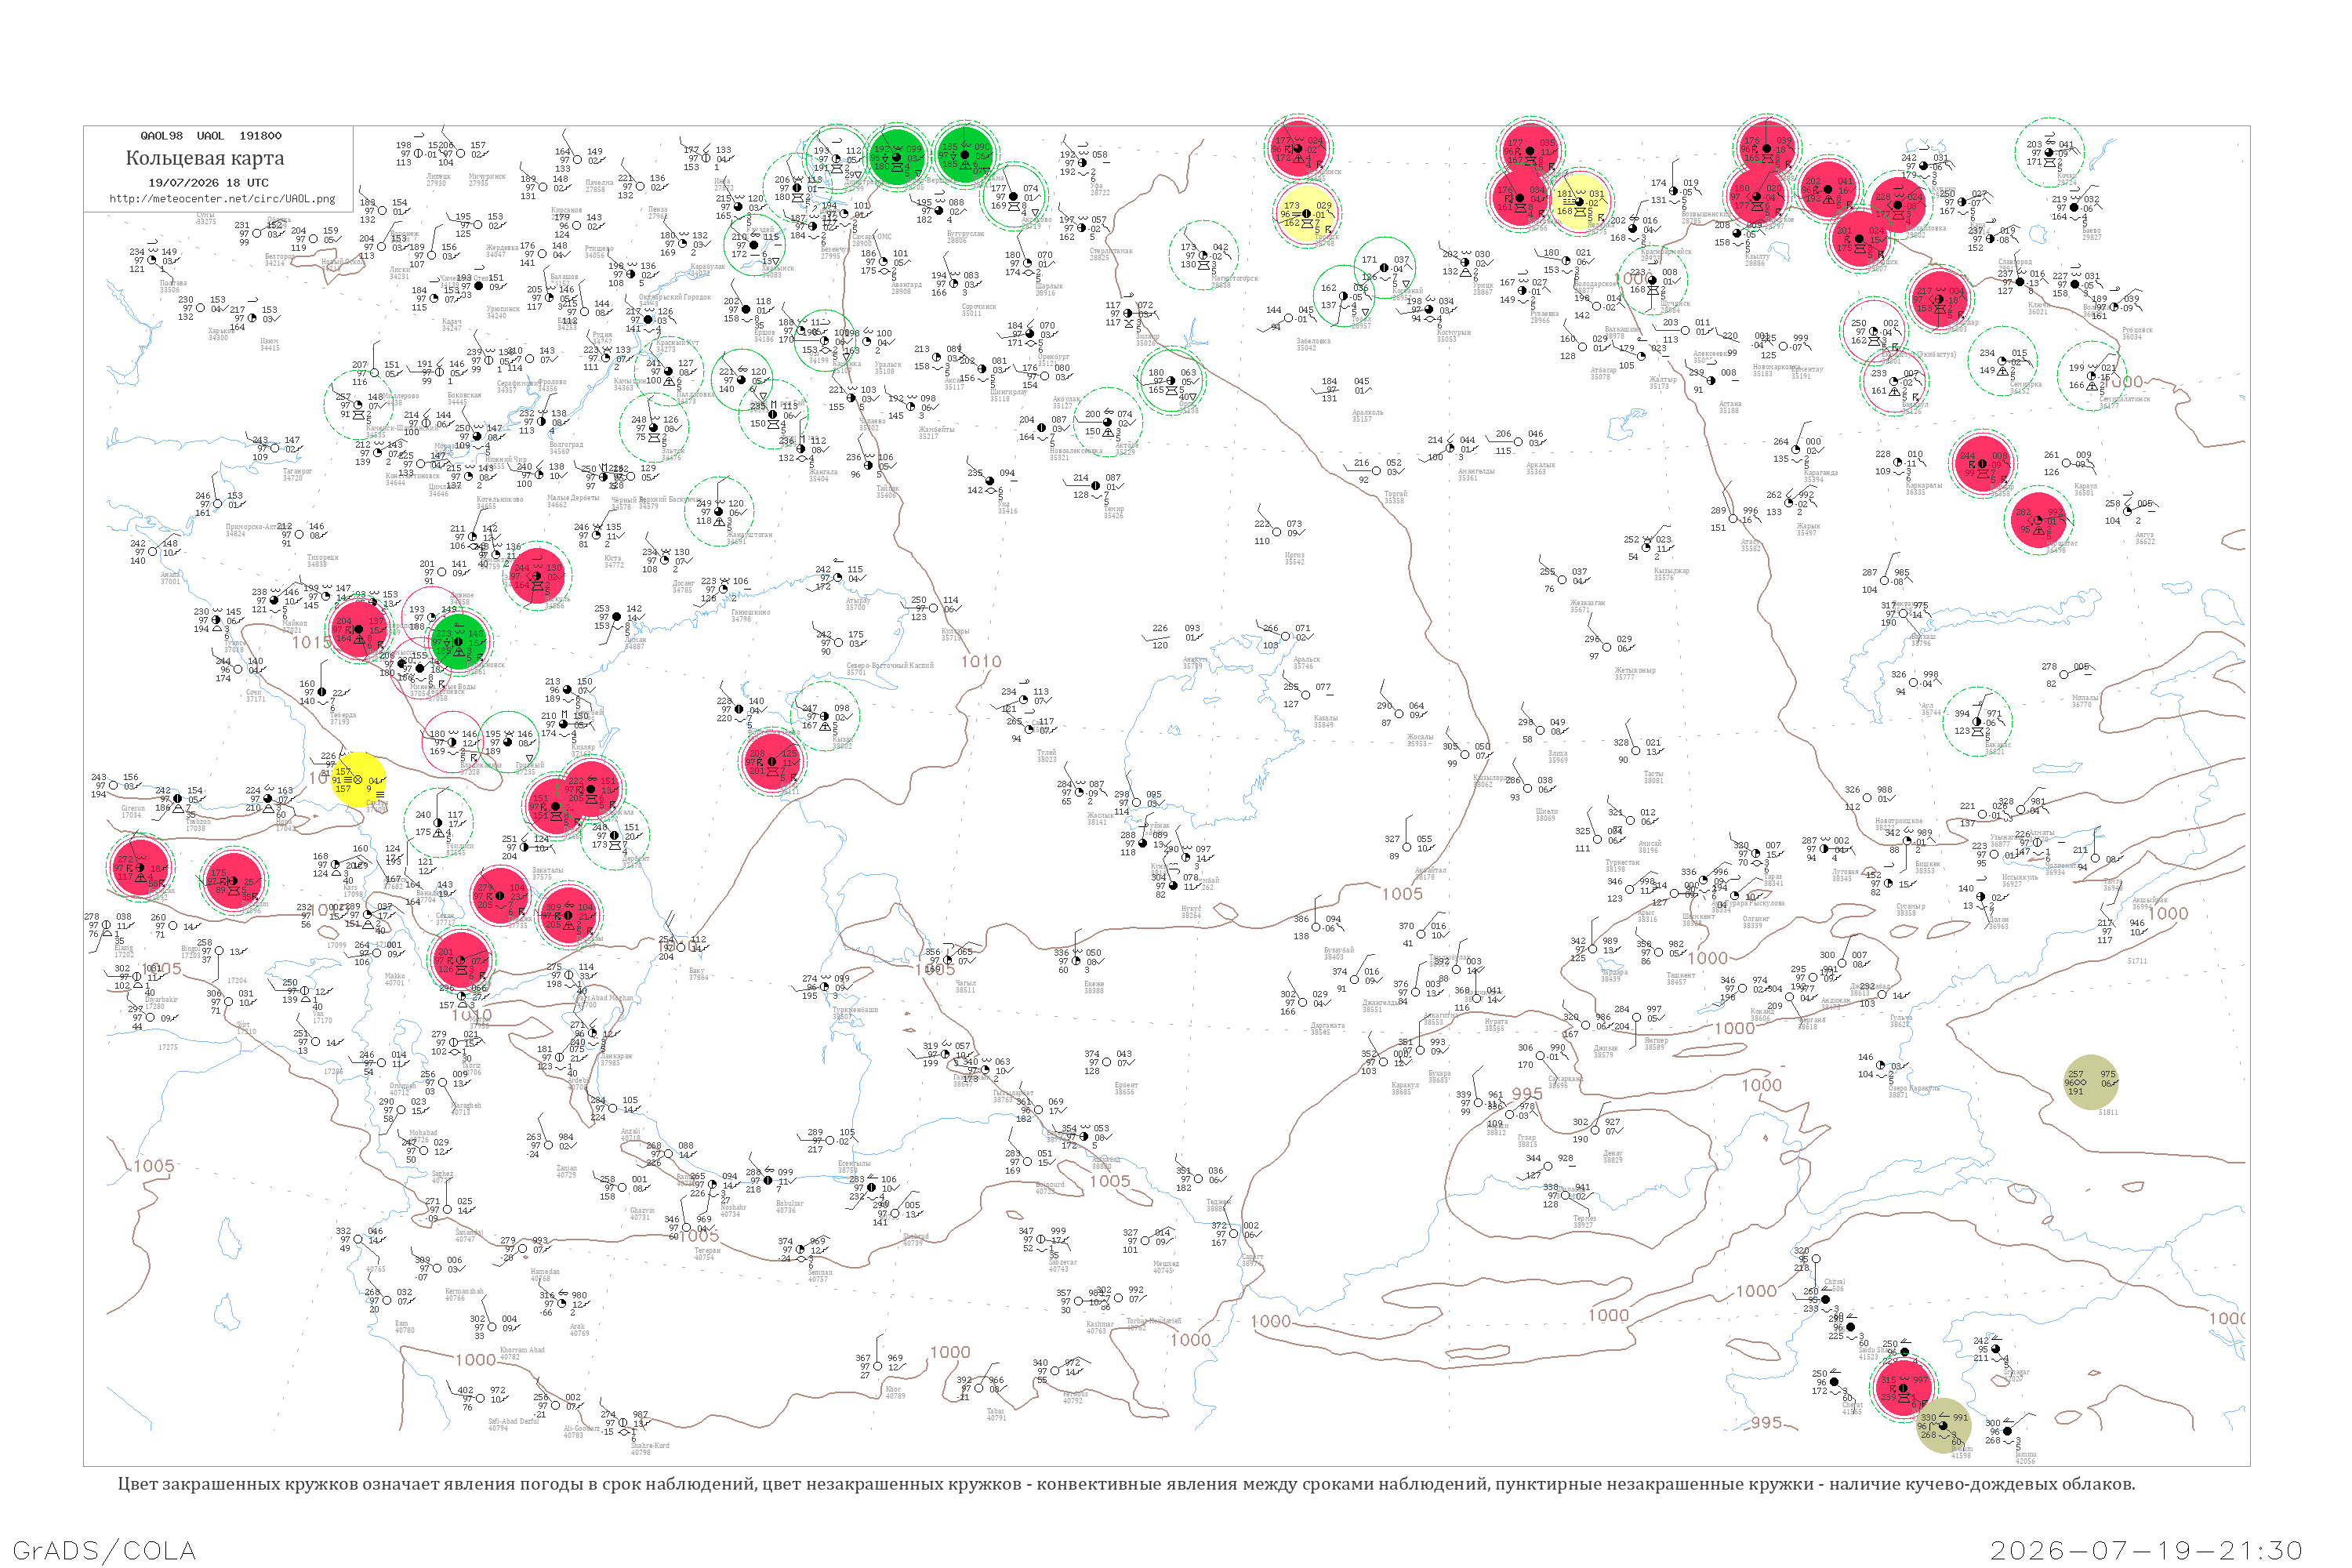The image size is (2352, 1568).
Task: Select the "Изюм 34415" station label
Action: [x=270, y=345]
